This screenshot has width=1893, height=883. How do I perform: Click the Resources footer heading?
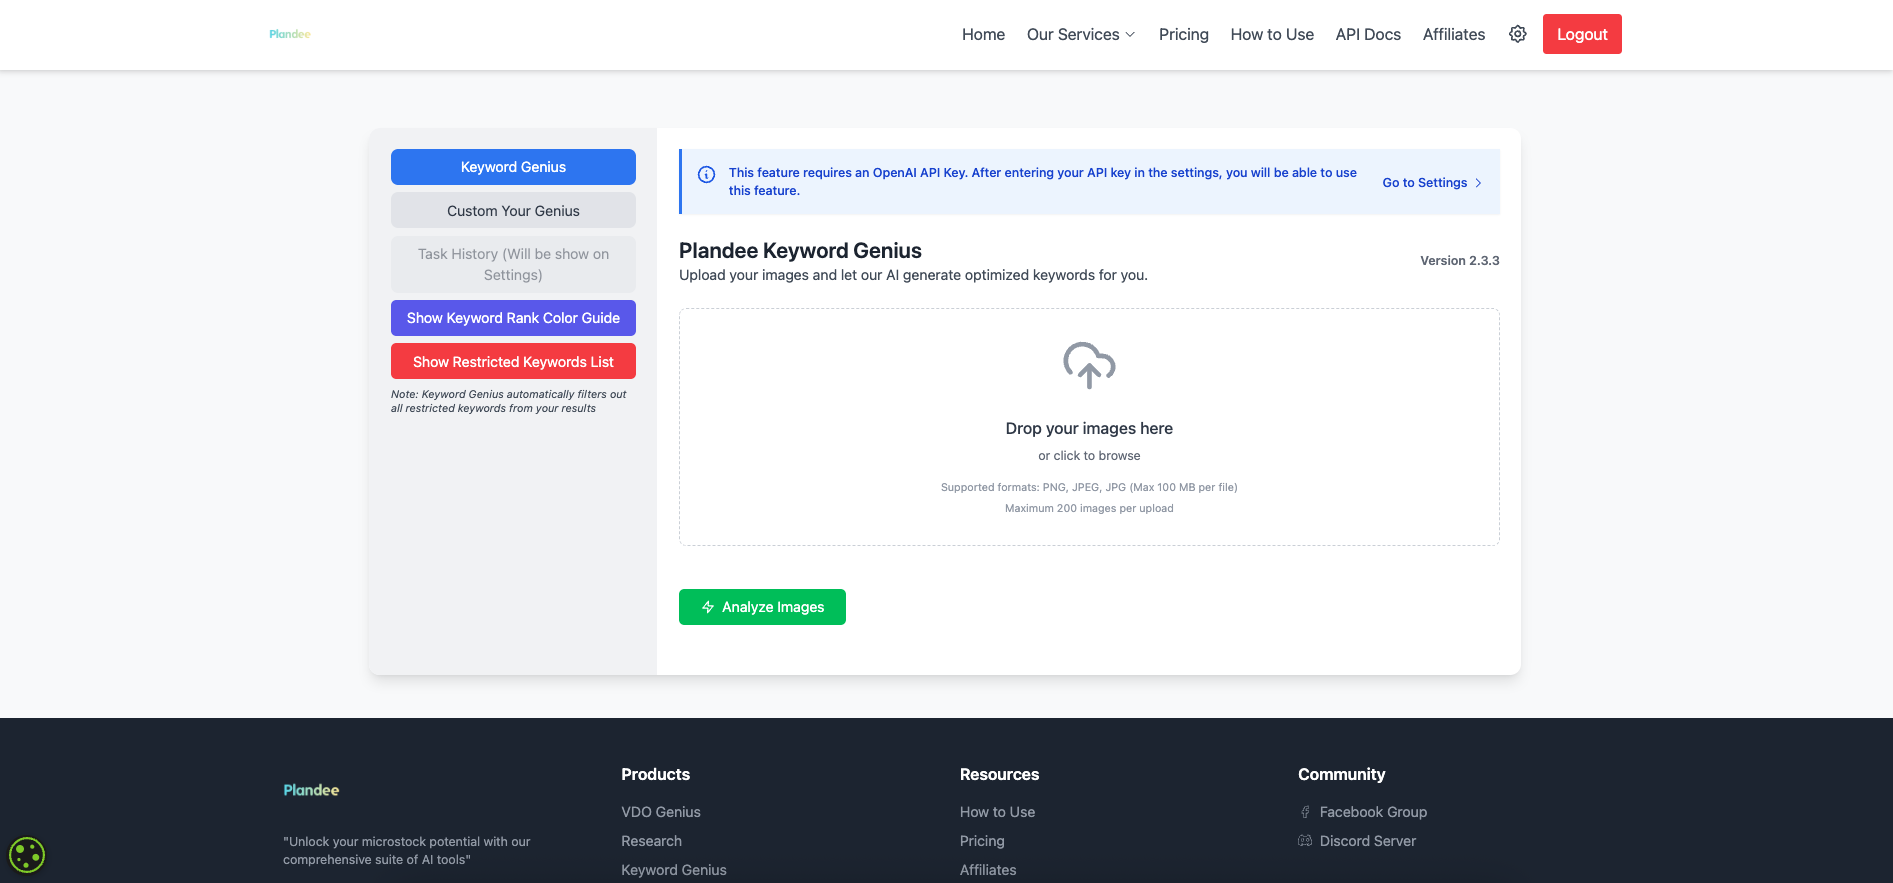click(x=999, y=774)
